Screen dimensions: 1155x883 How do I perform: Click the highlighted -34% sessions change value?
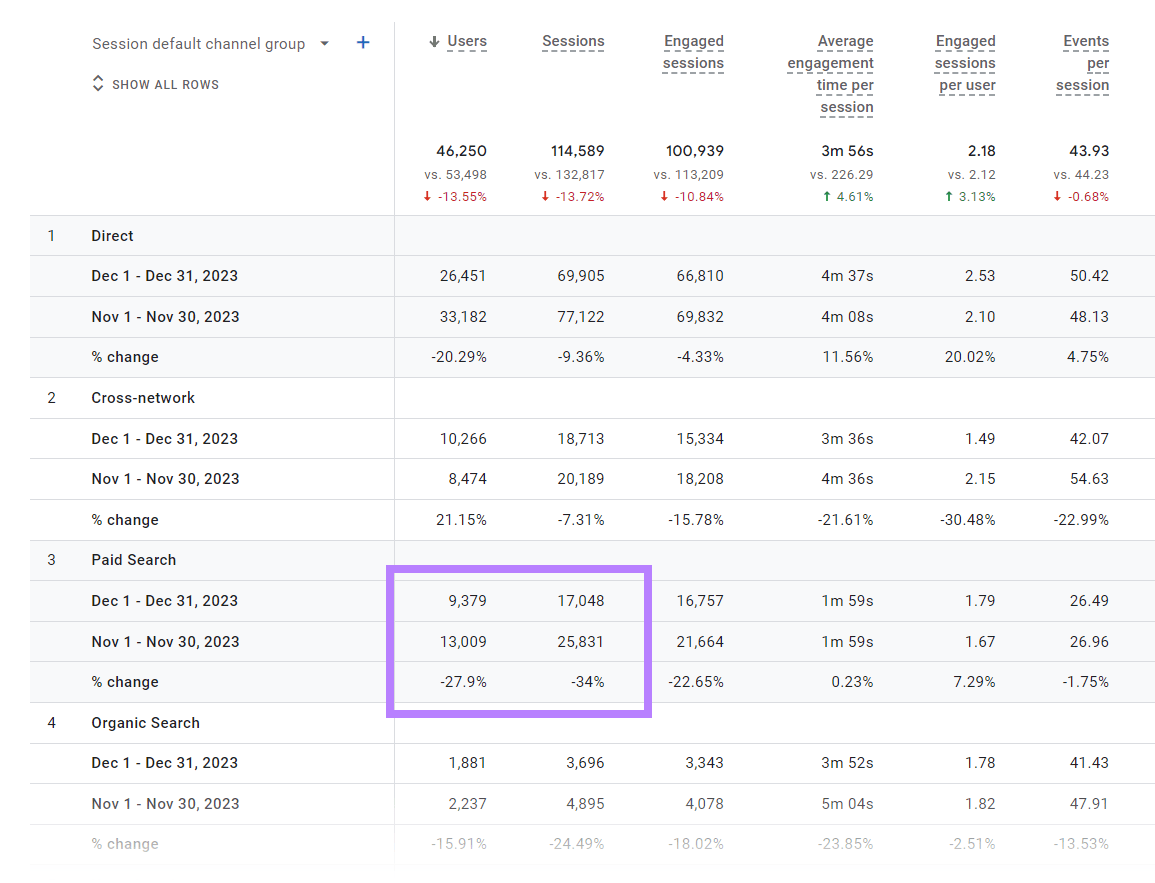click(590, 682)
